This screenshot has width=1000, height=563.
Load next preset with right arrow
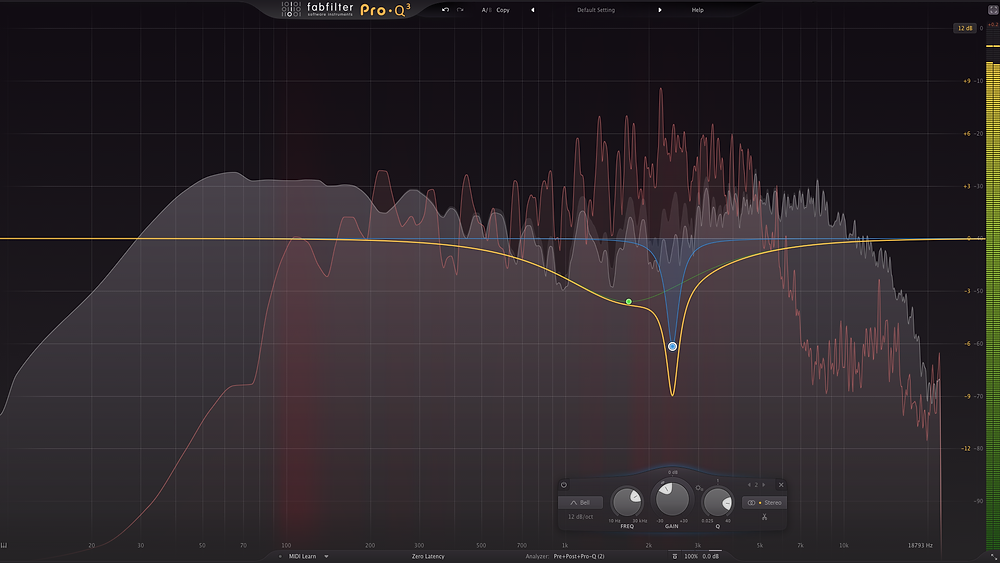[x=659, y=10]
